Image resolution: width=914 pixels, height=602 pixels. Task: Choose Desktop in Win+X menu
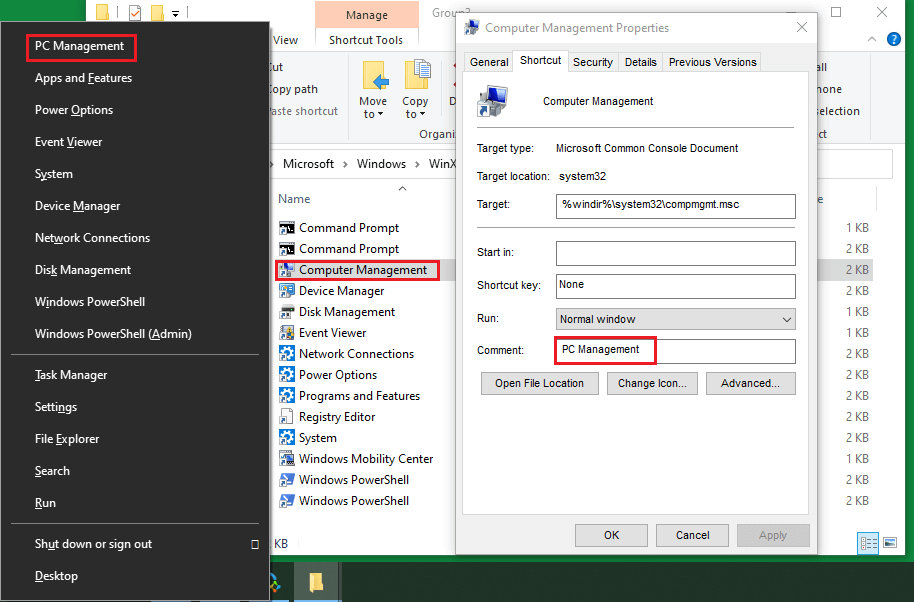coord(57,576)
